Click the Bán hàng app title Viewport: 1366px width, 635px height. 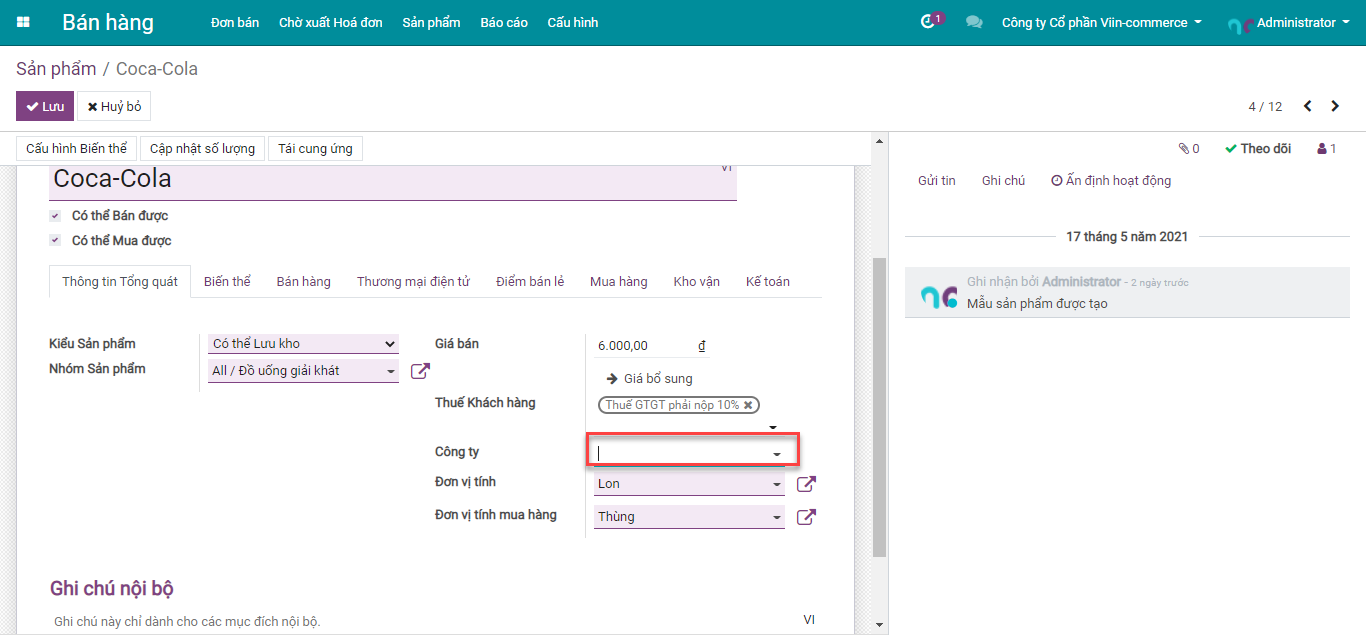(108, 22)
